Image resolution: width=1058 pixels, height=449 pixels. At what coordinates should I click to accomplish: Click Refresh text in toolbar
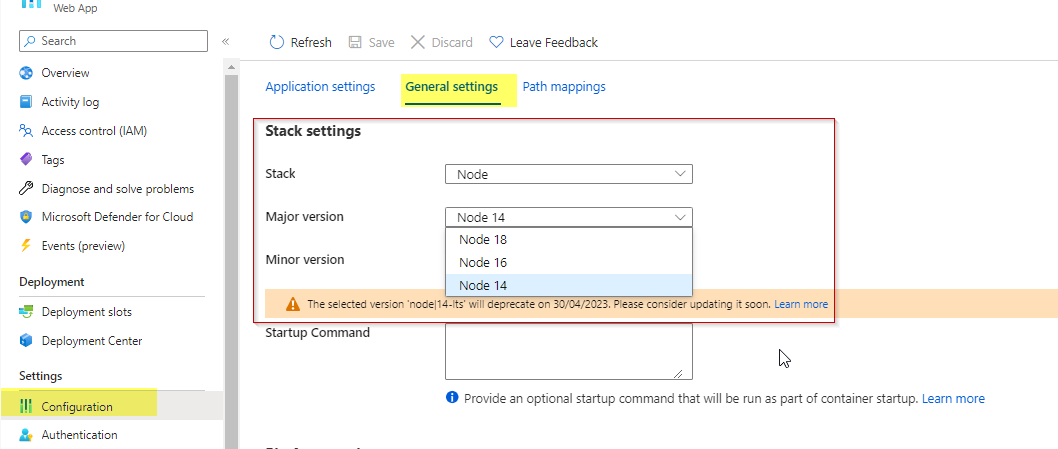pos(311,43)
